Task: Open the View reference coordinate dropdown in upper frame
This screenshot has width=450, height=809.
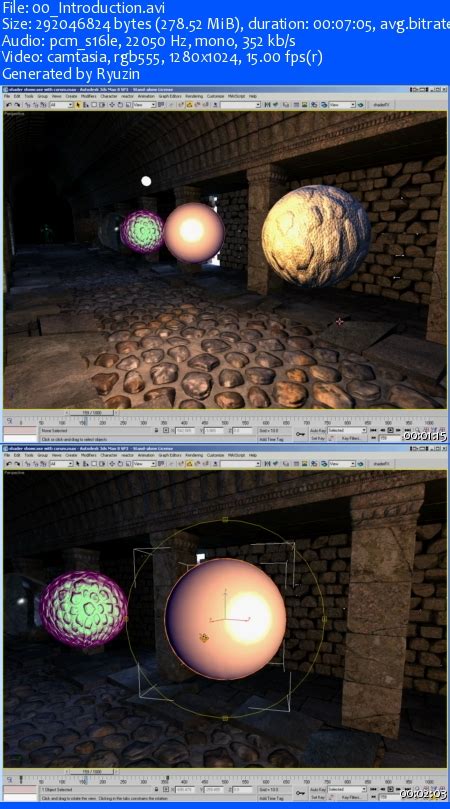Action: (144, 105)
